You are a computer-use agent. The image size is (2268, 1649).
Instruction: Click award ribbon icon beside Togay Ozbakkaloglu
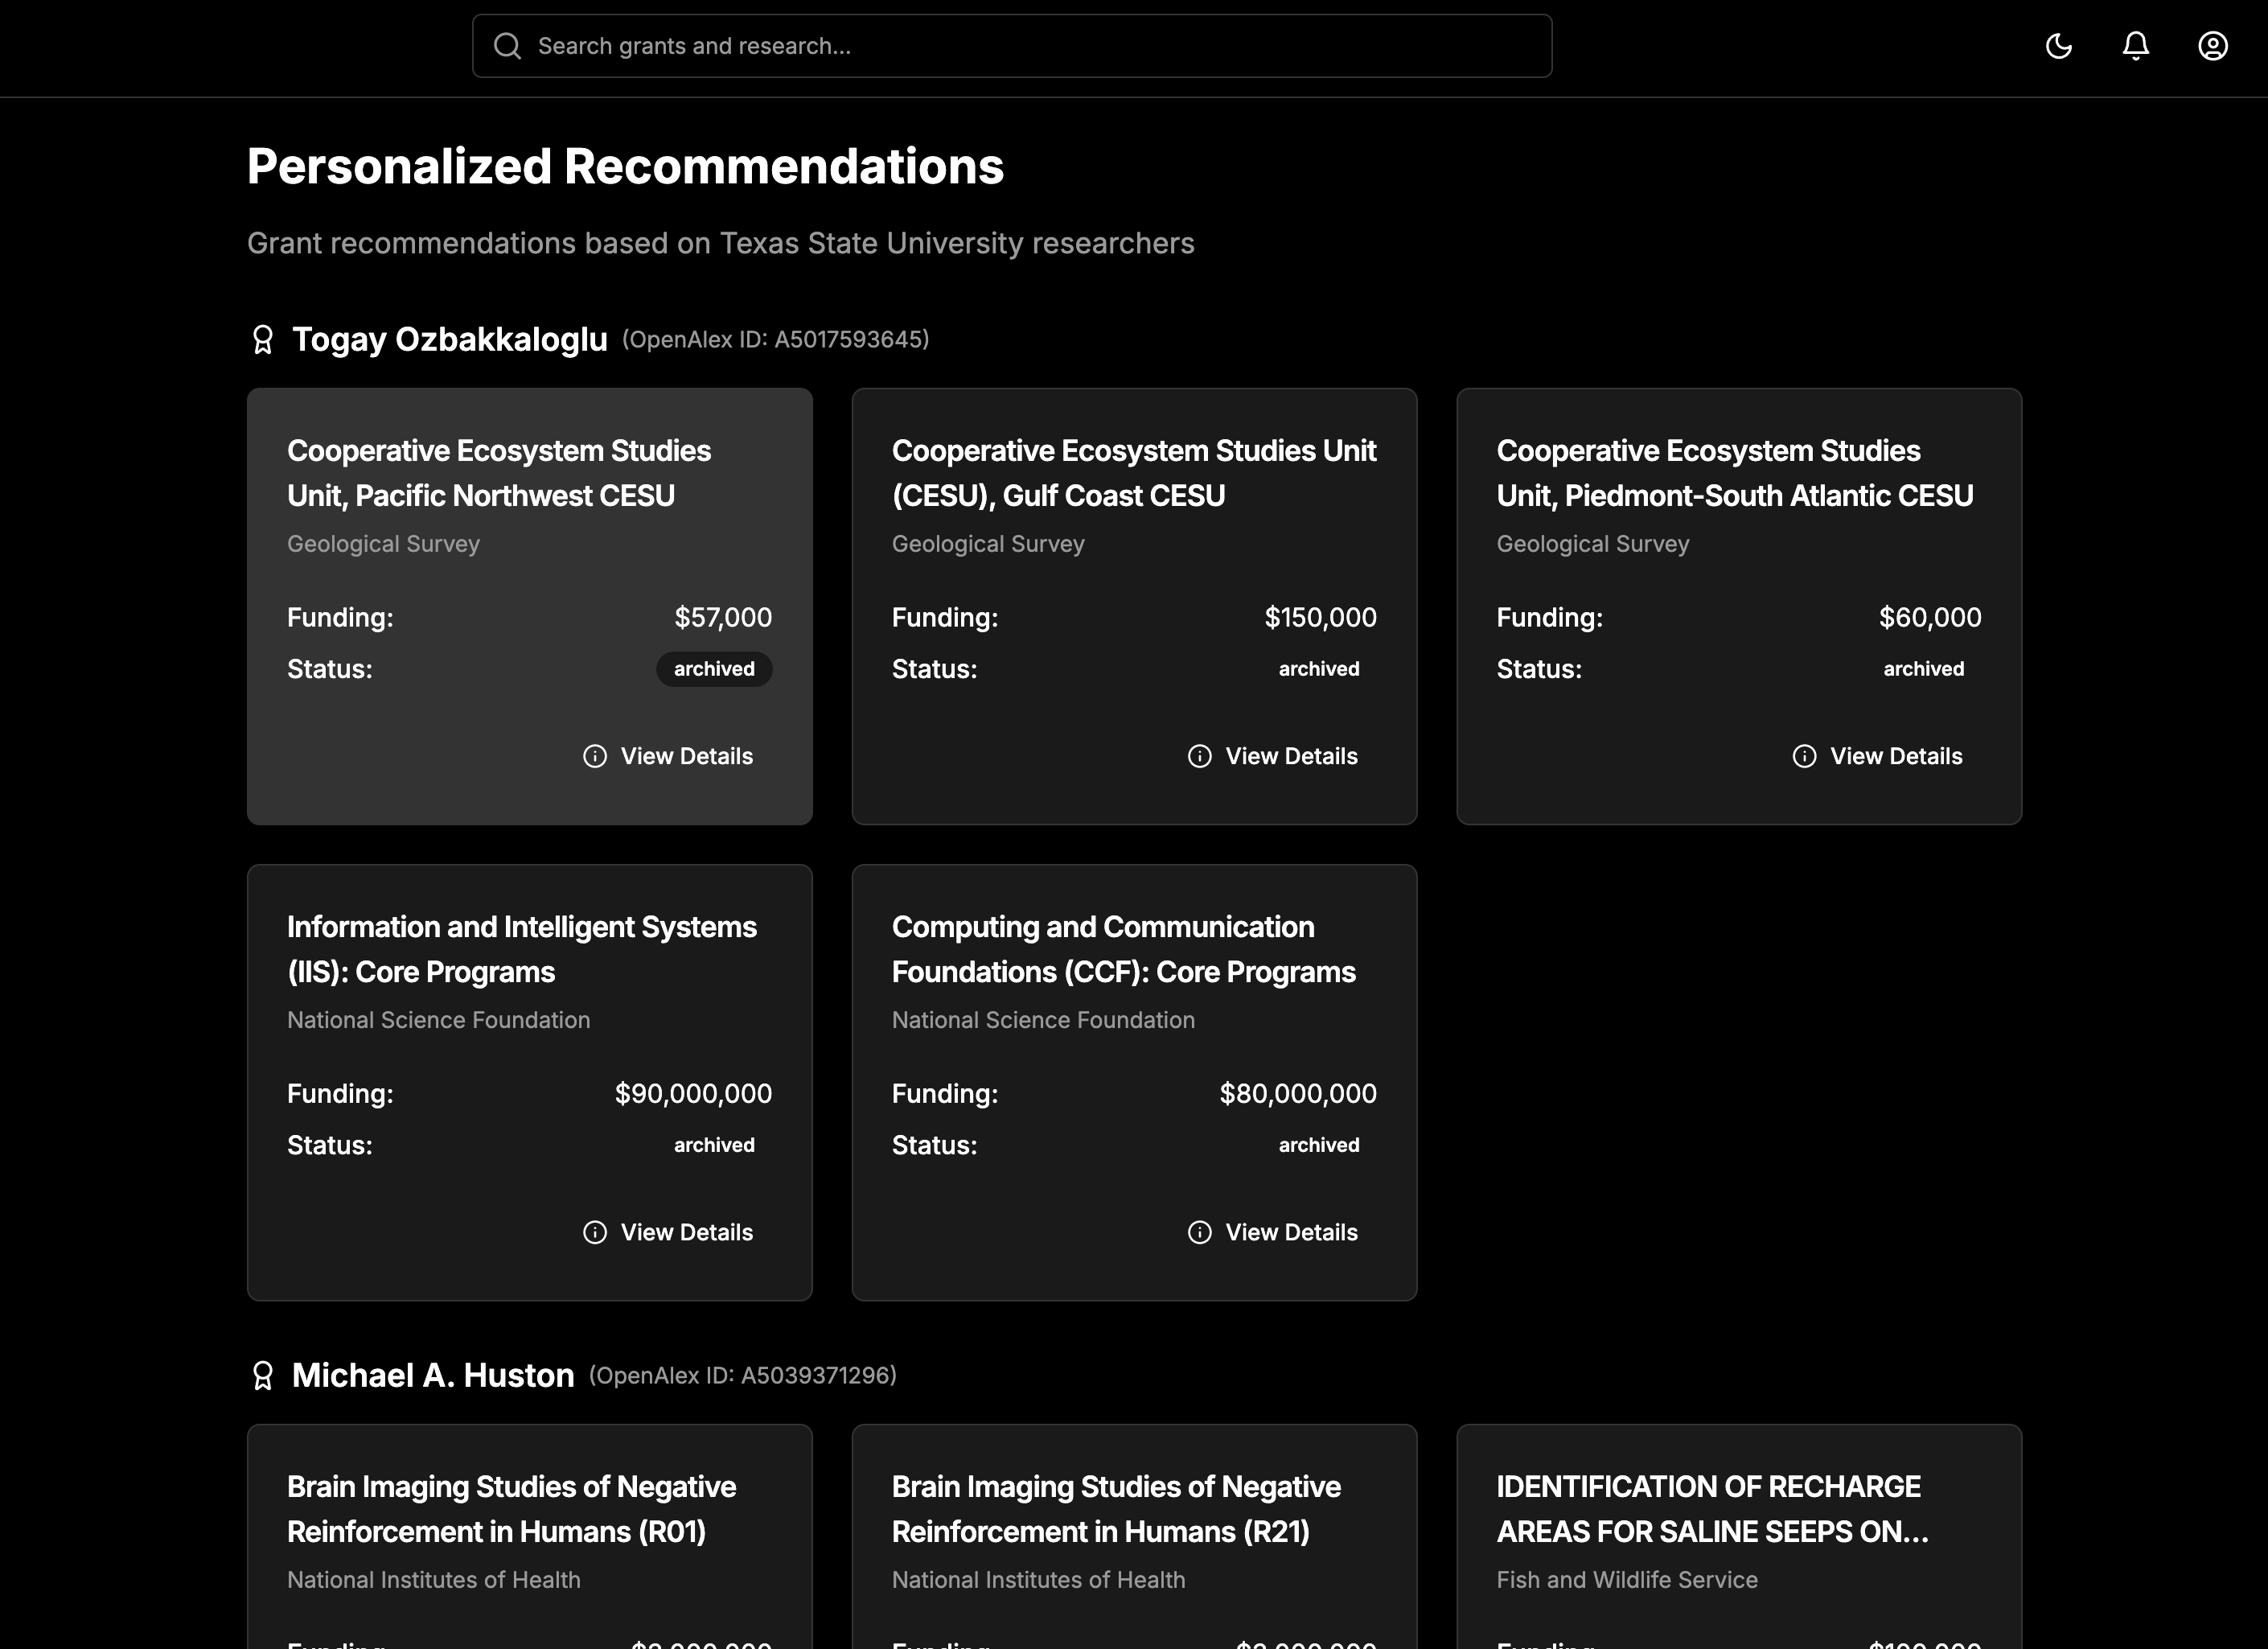coord(263,340)
